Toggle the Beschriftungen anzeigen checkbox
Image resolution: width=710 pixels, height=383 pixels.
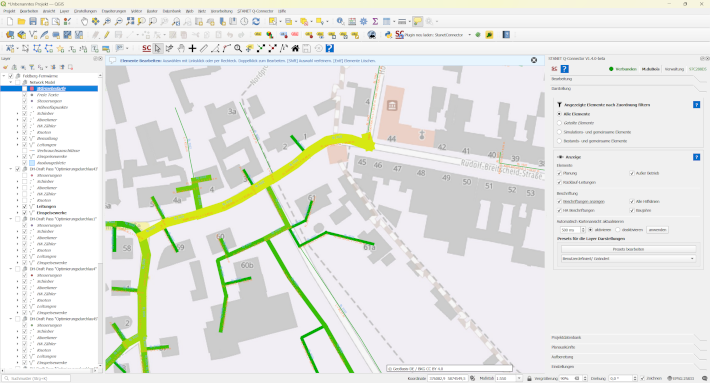point(559,201)
